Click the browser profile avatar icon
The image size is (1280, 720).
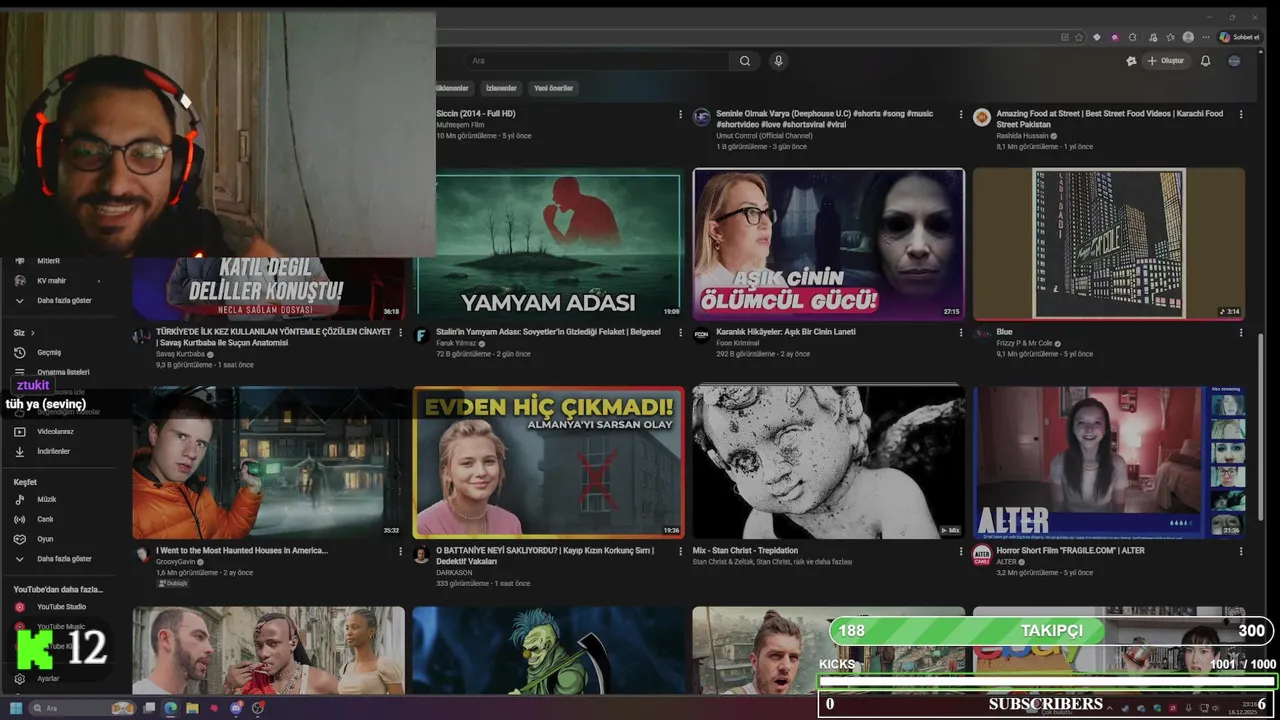point(1188,37)
